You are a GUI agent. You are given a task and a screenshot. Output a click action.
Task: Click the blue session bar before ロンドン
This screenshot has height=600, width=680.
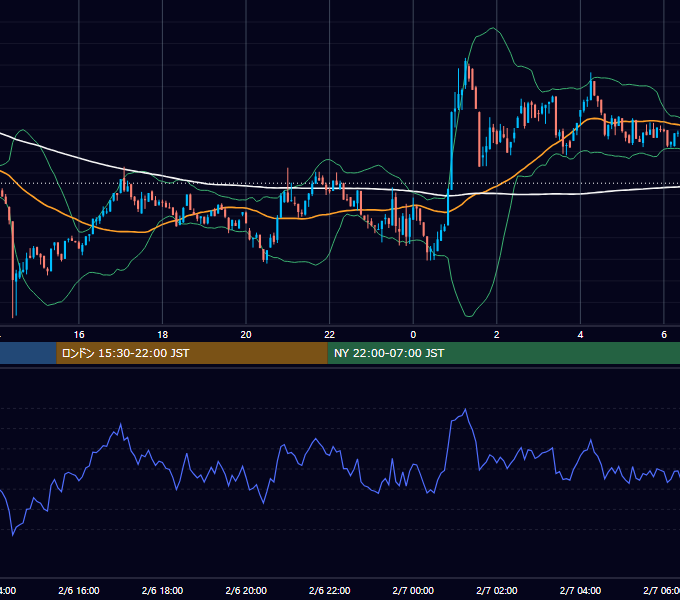[x=28, y=353]
